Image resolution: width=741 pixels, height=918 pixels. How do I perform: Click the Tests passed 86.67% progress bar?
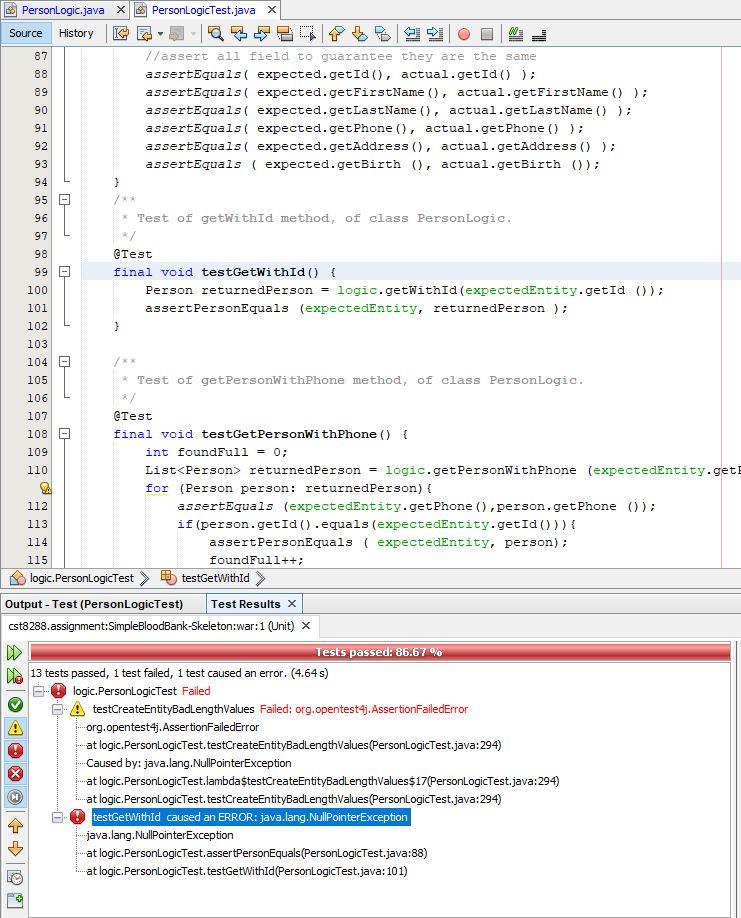tap(380, 652)
